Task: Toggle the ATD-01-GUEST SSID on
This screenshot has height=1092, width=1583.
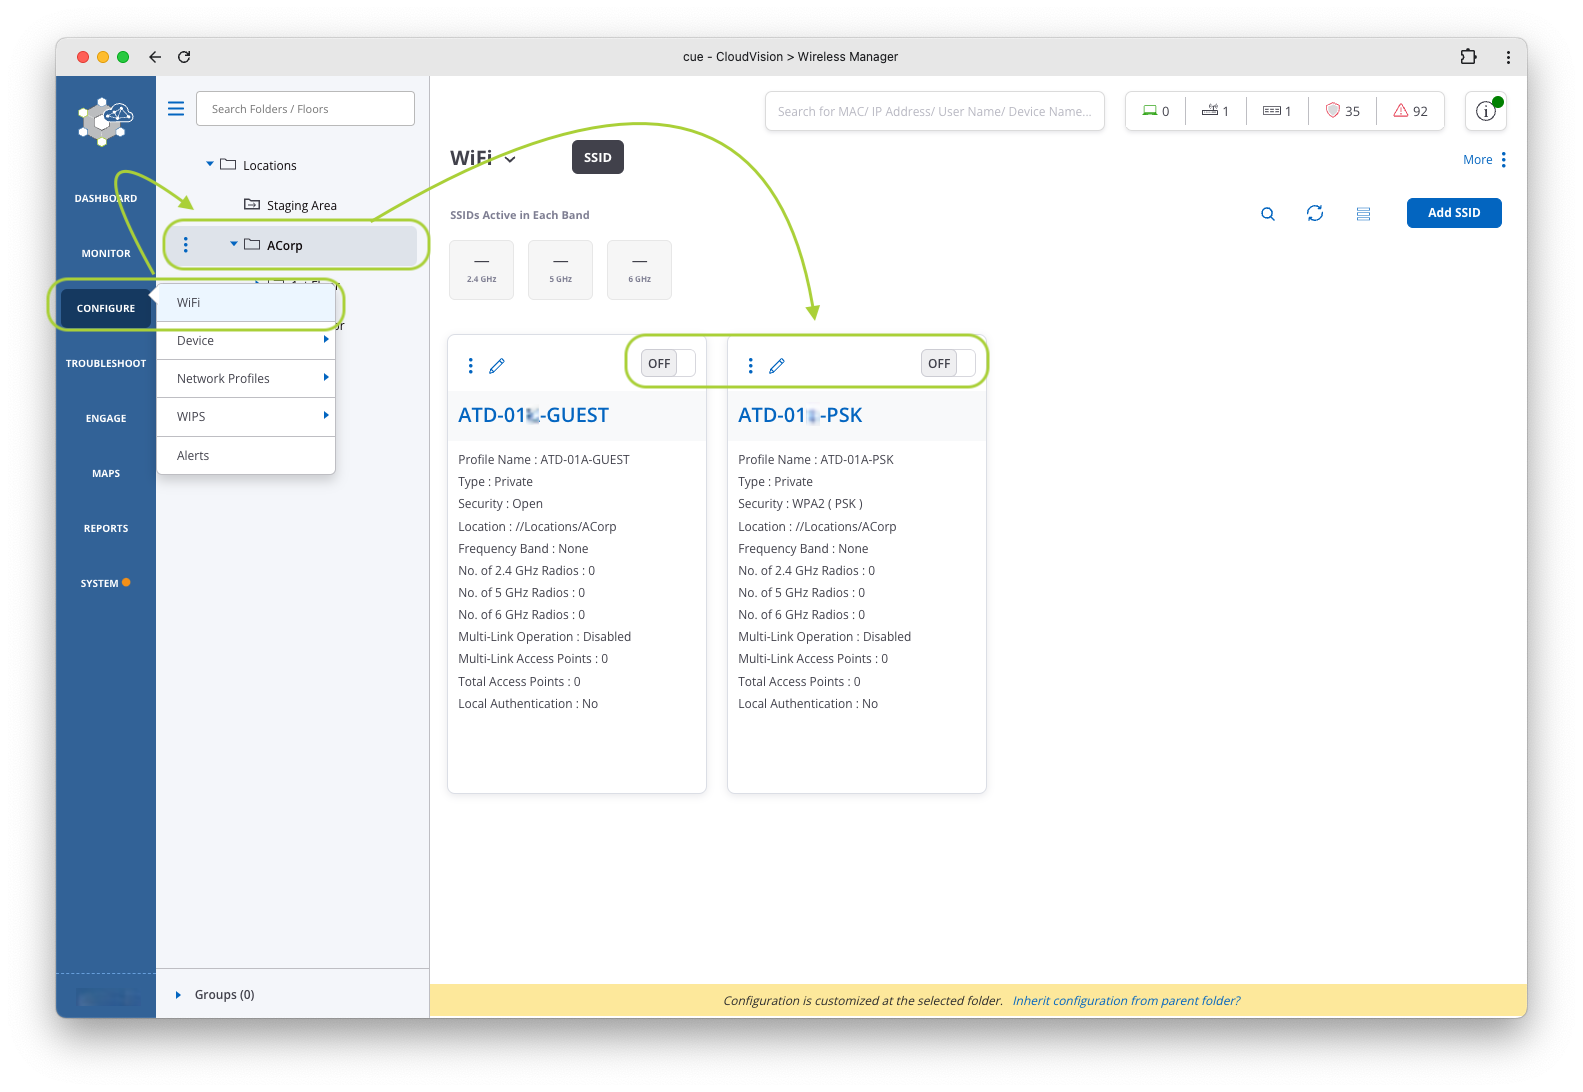Action: click(x=668, y=364)
